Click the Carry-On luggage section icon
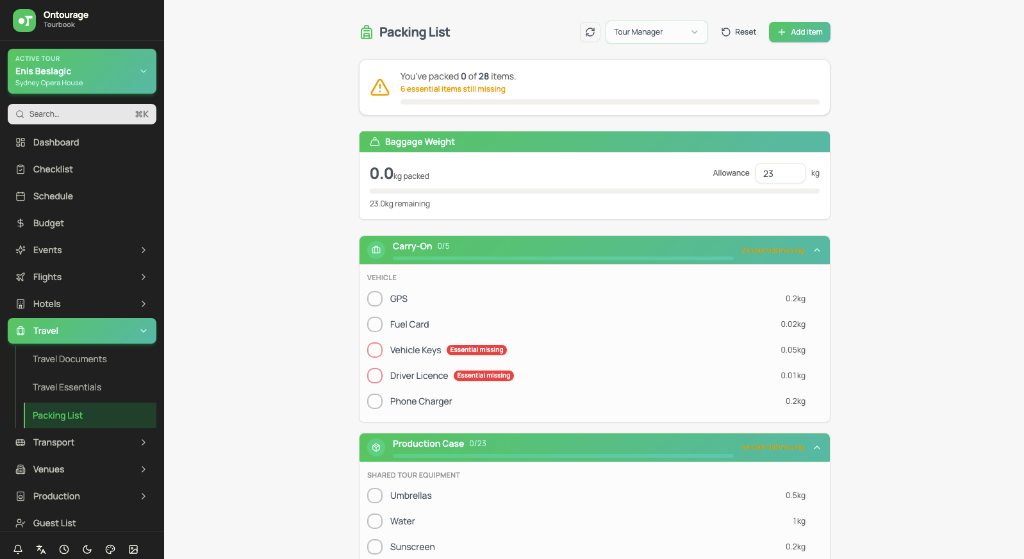The width and height of the screenshot is (1024, 559). click(376, 249)
